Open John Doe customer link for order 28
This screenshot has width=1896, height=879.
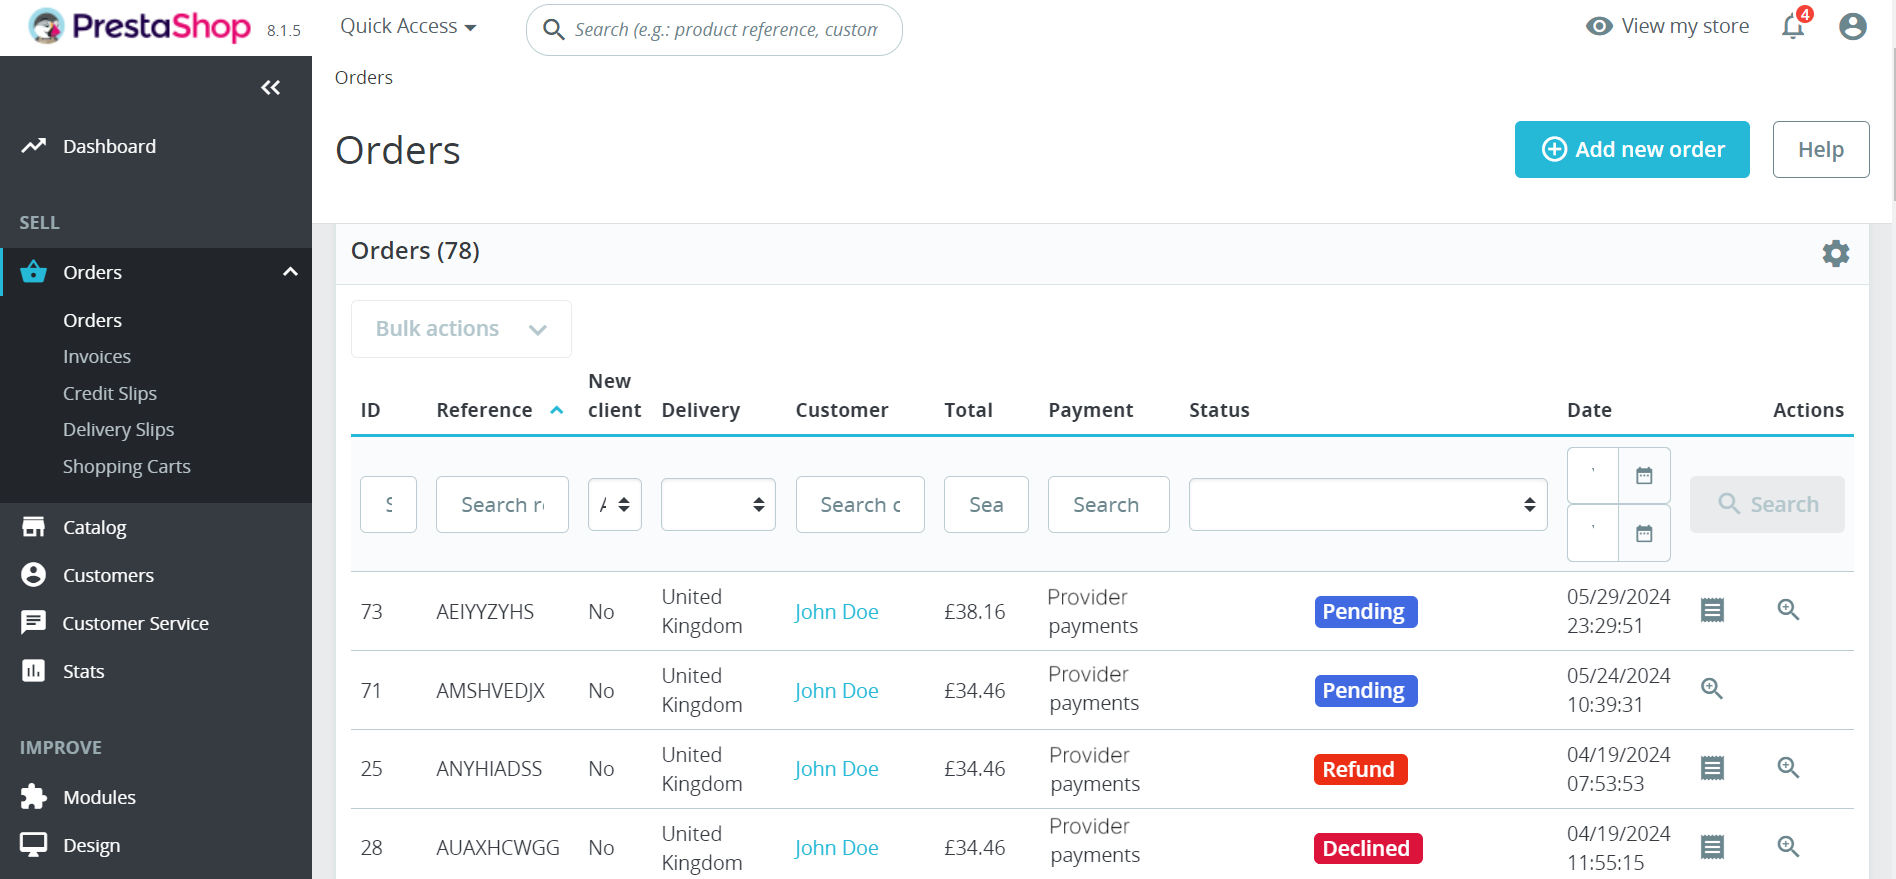tap(836, 848)
